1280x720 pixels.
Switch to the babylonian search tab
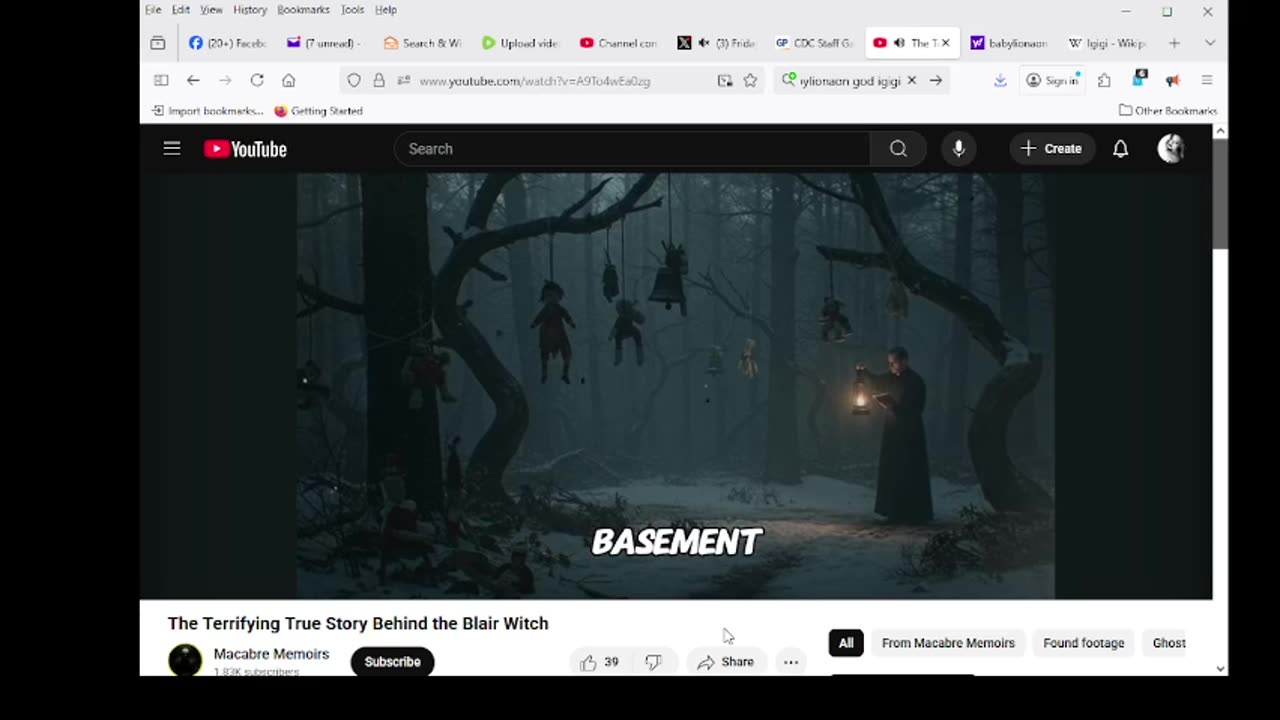[1009, 43]
